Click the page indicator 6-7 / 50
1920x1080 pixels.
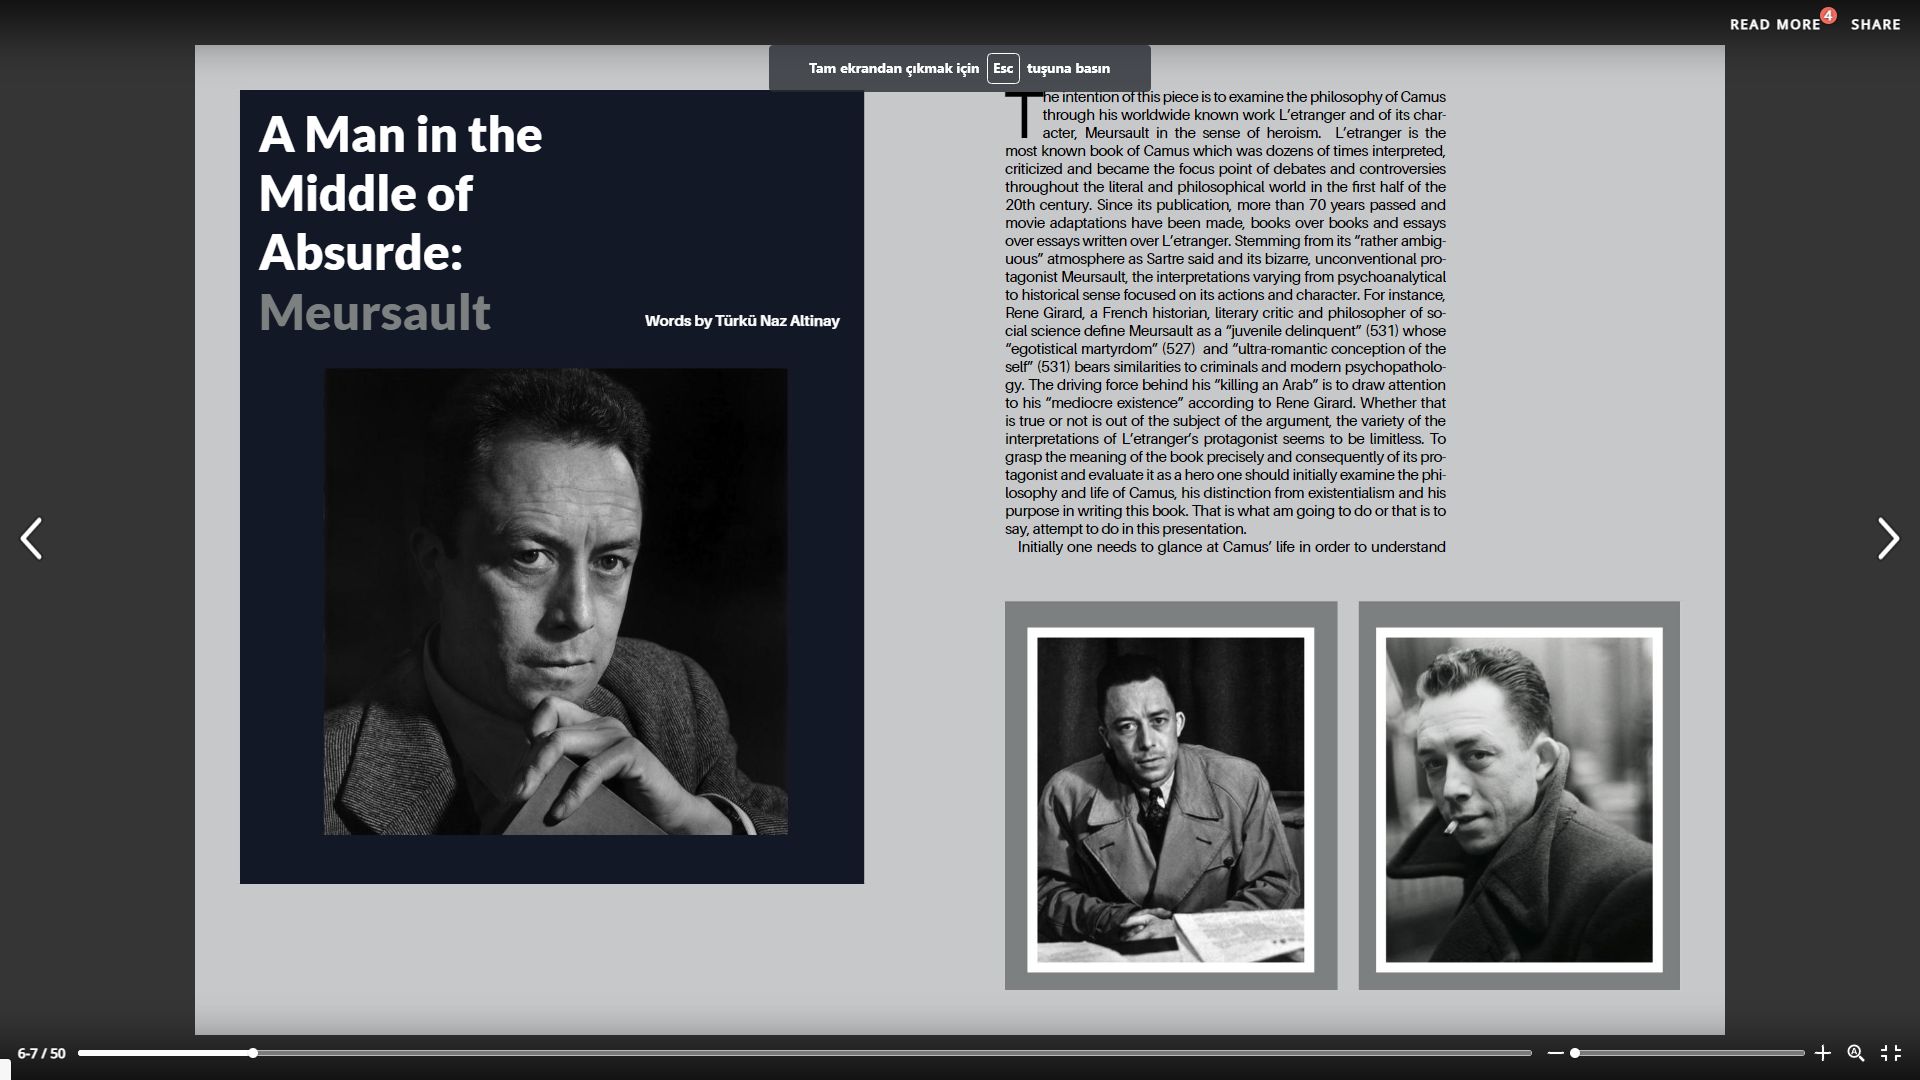coord(41,1053)
